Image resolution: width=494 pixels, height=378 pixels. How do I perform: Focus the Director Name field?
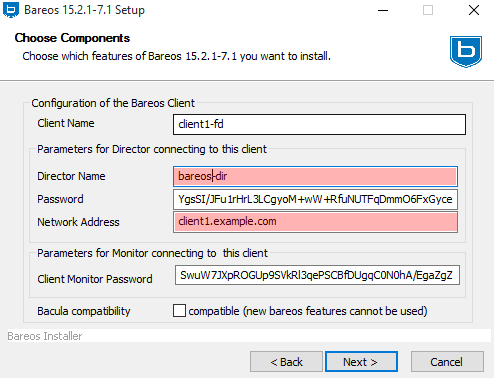click(x=315, y=176)
